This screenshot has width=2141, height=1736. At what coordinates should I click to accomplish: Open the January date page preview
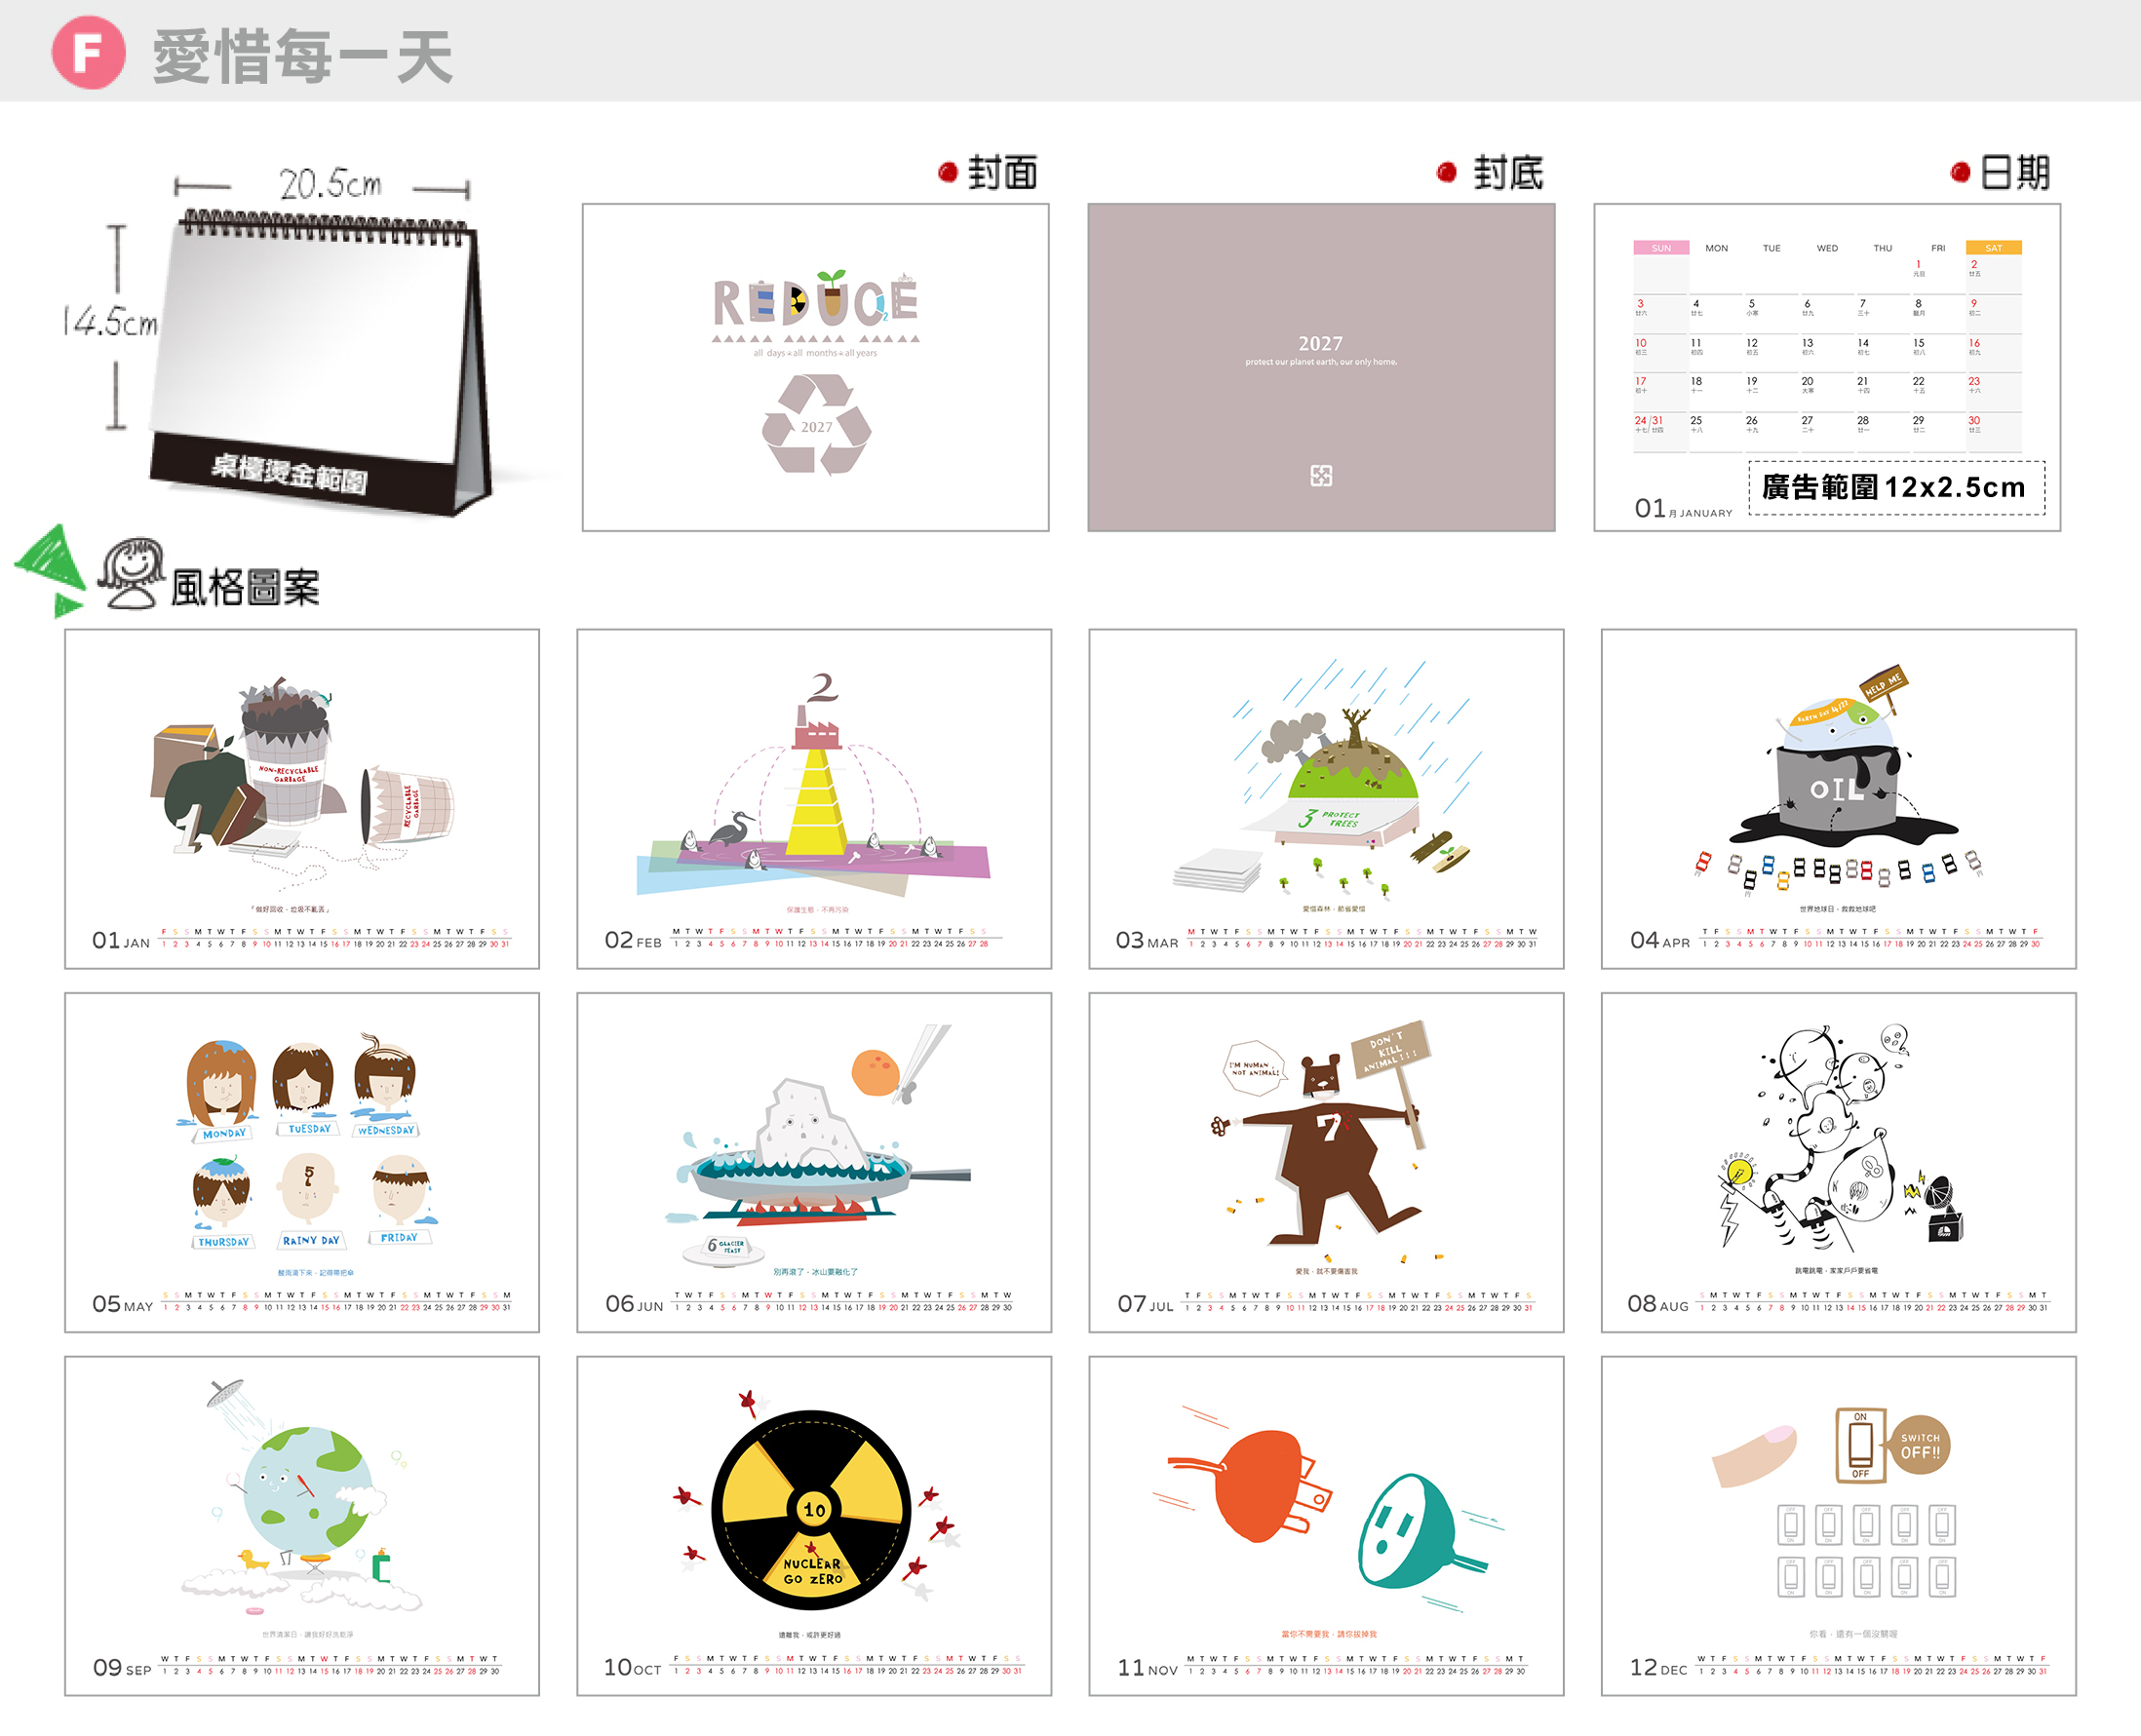pyautogui.click(x=1826, y=367)
